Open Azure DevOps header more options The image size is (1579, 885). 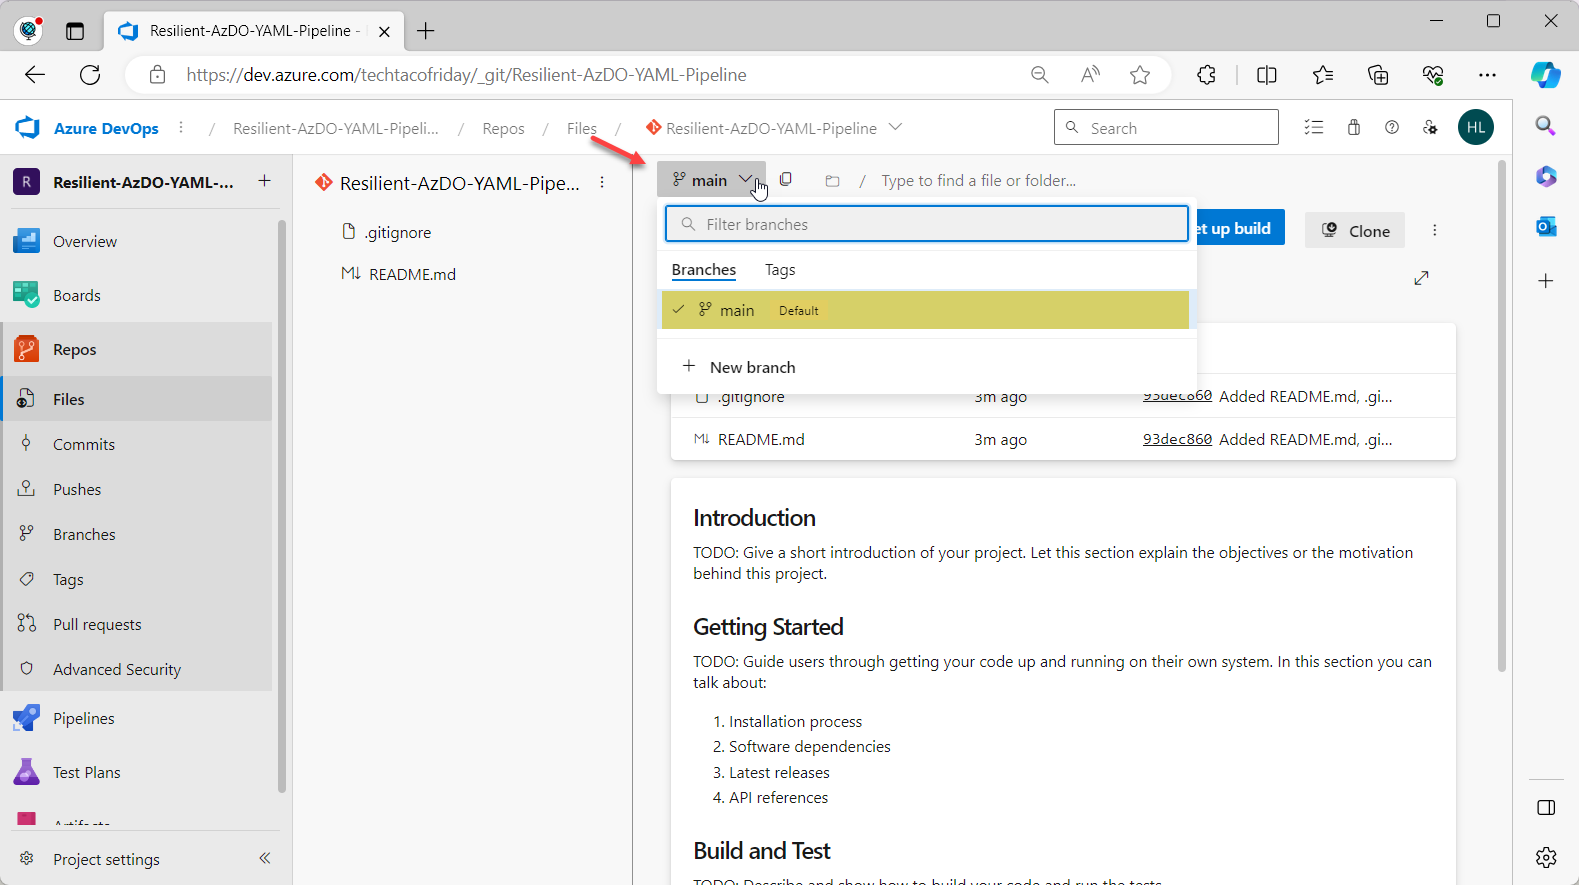point(181,128)
